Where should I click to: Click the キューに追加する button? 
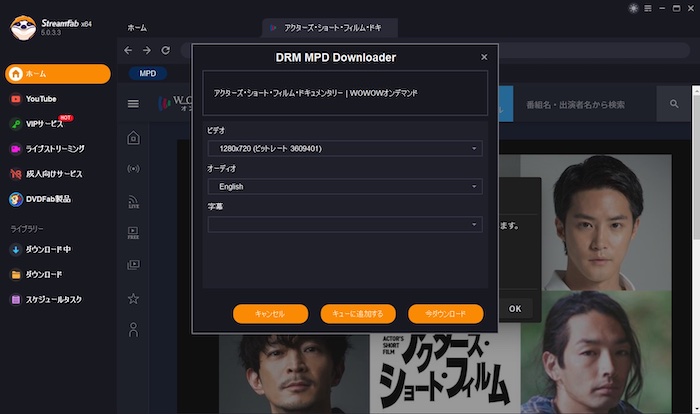[x=358, y=314]
